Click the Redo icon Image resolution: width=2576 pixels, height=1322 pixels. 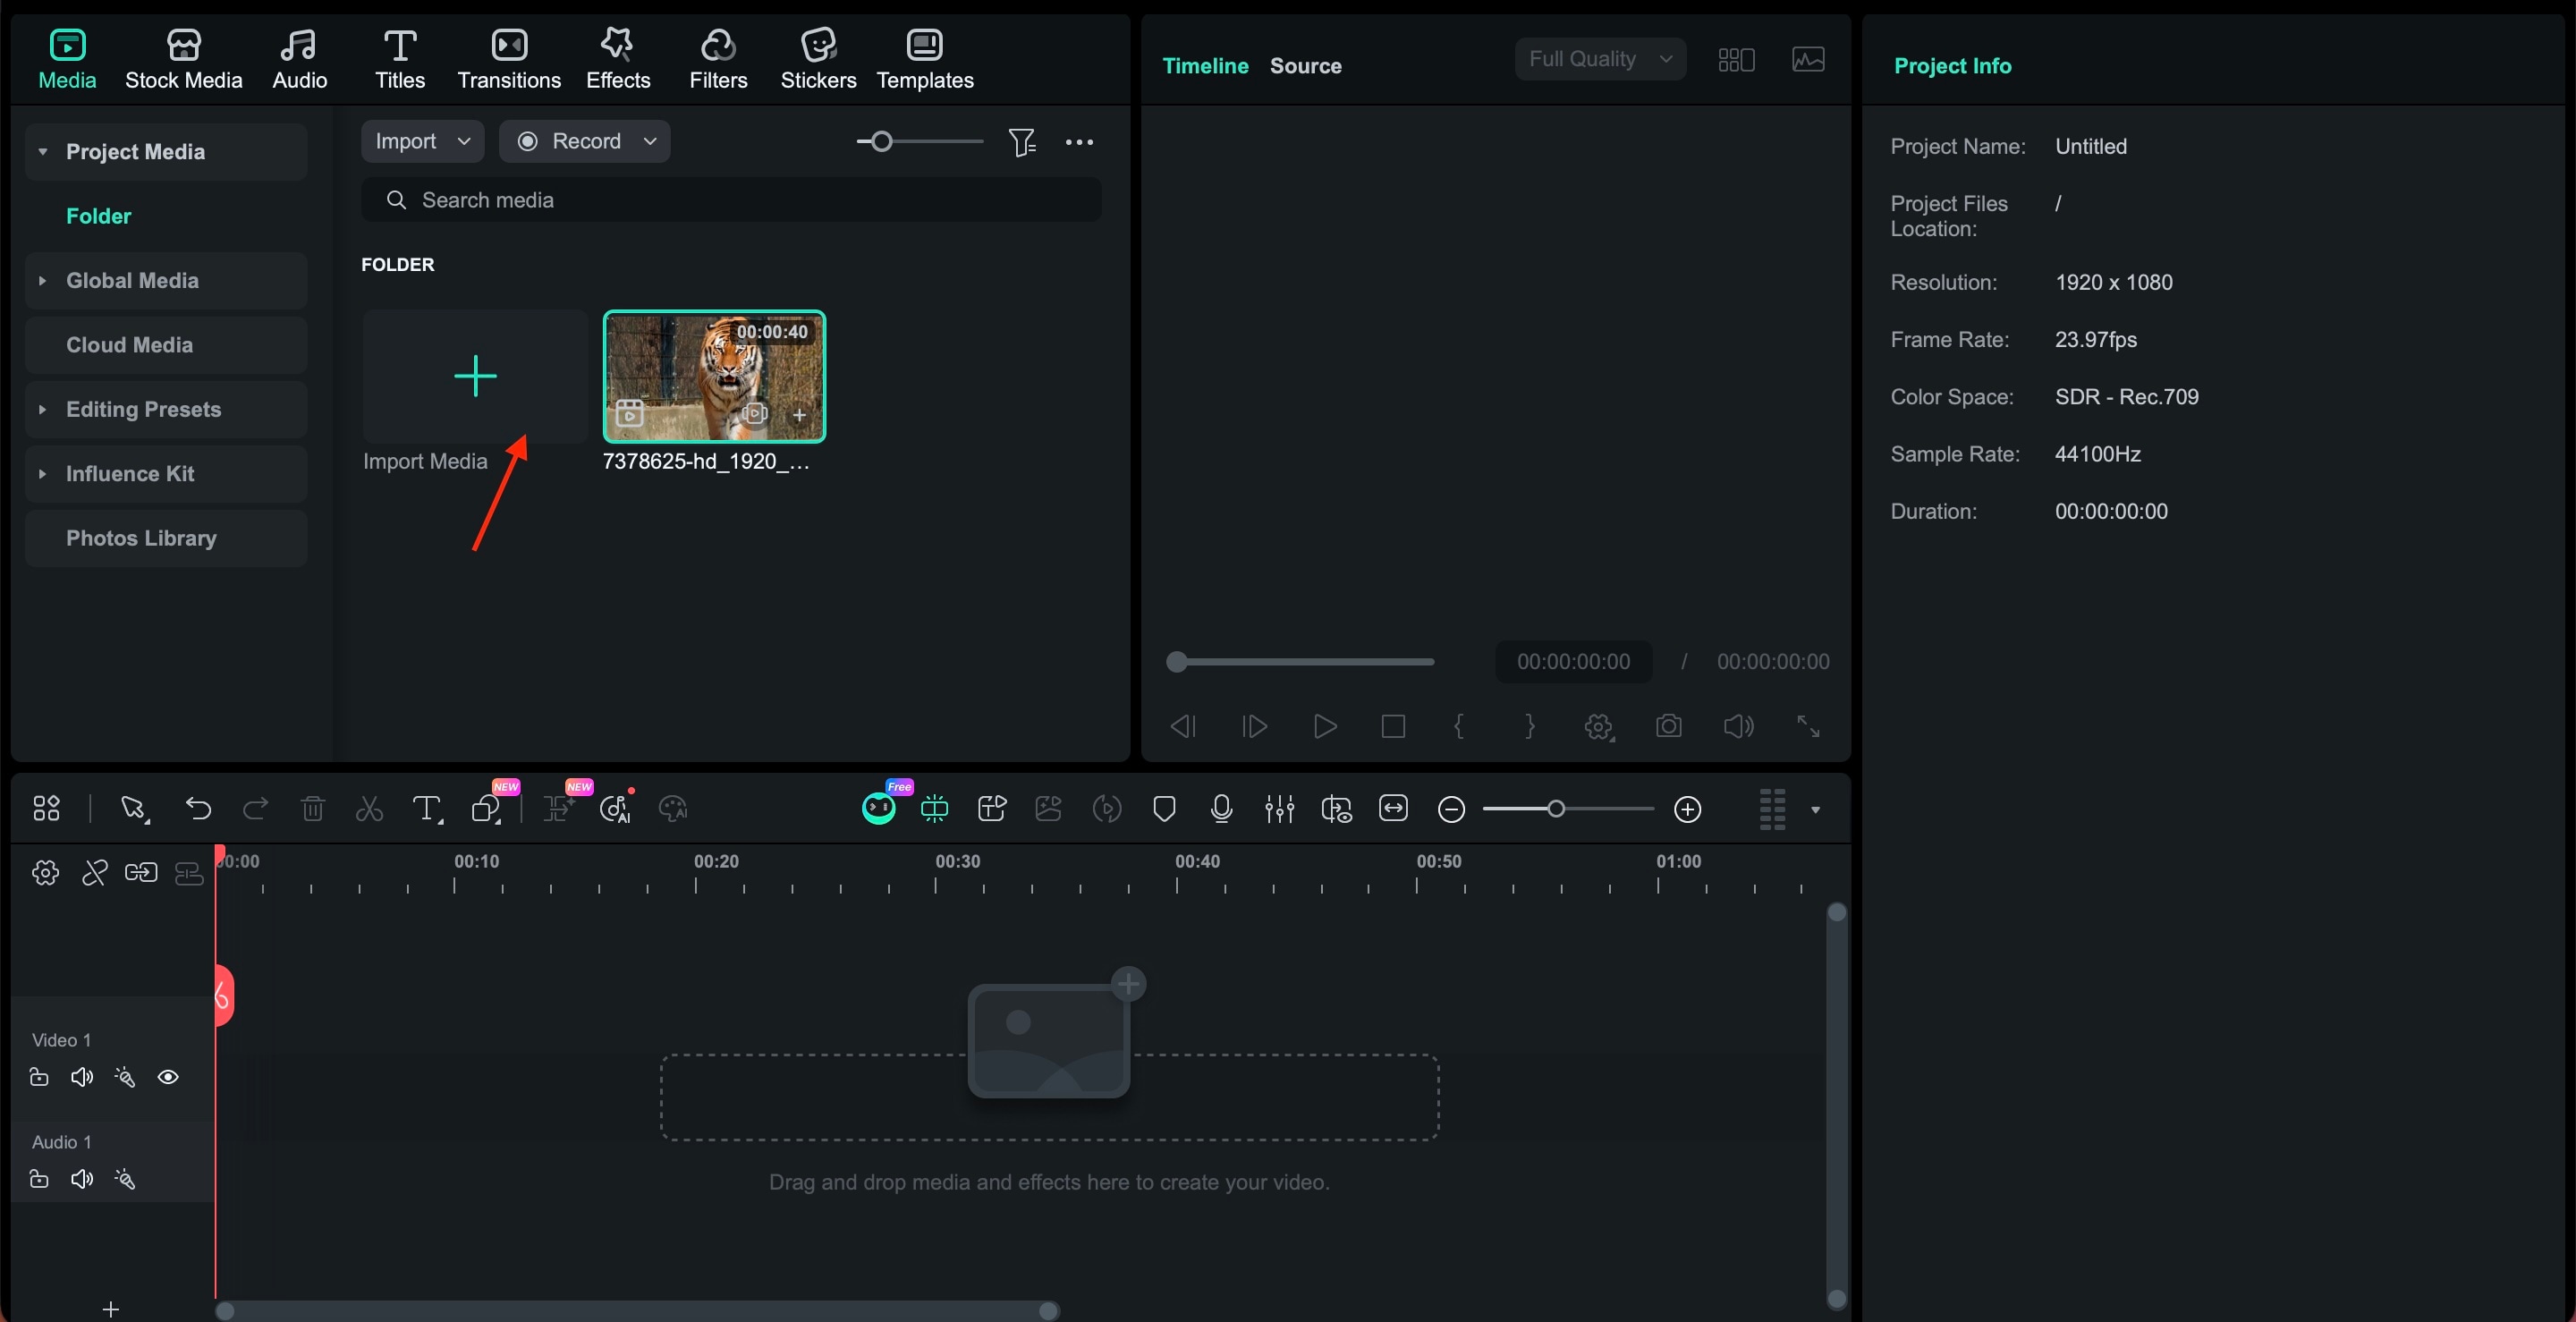256,808
